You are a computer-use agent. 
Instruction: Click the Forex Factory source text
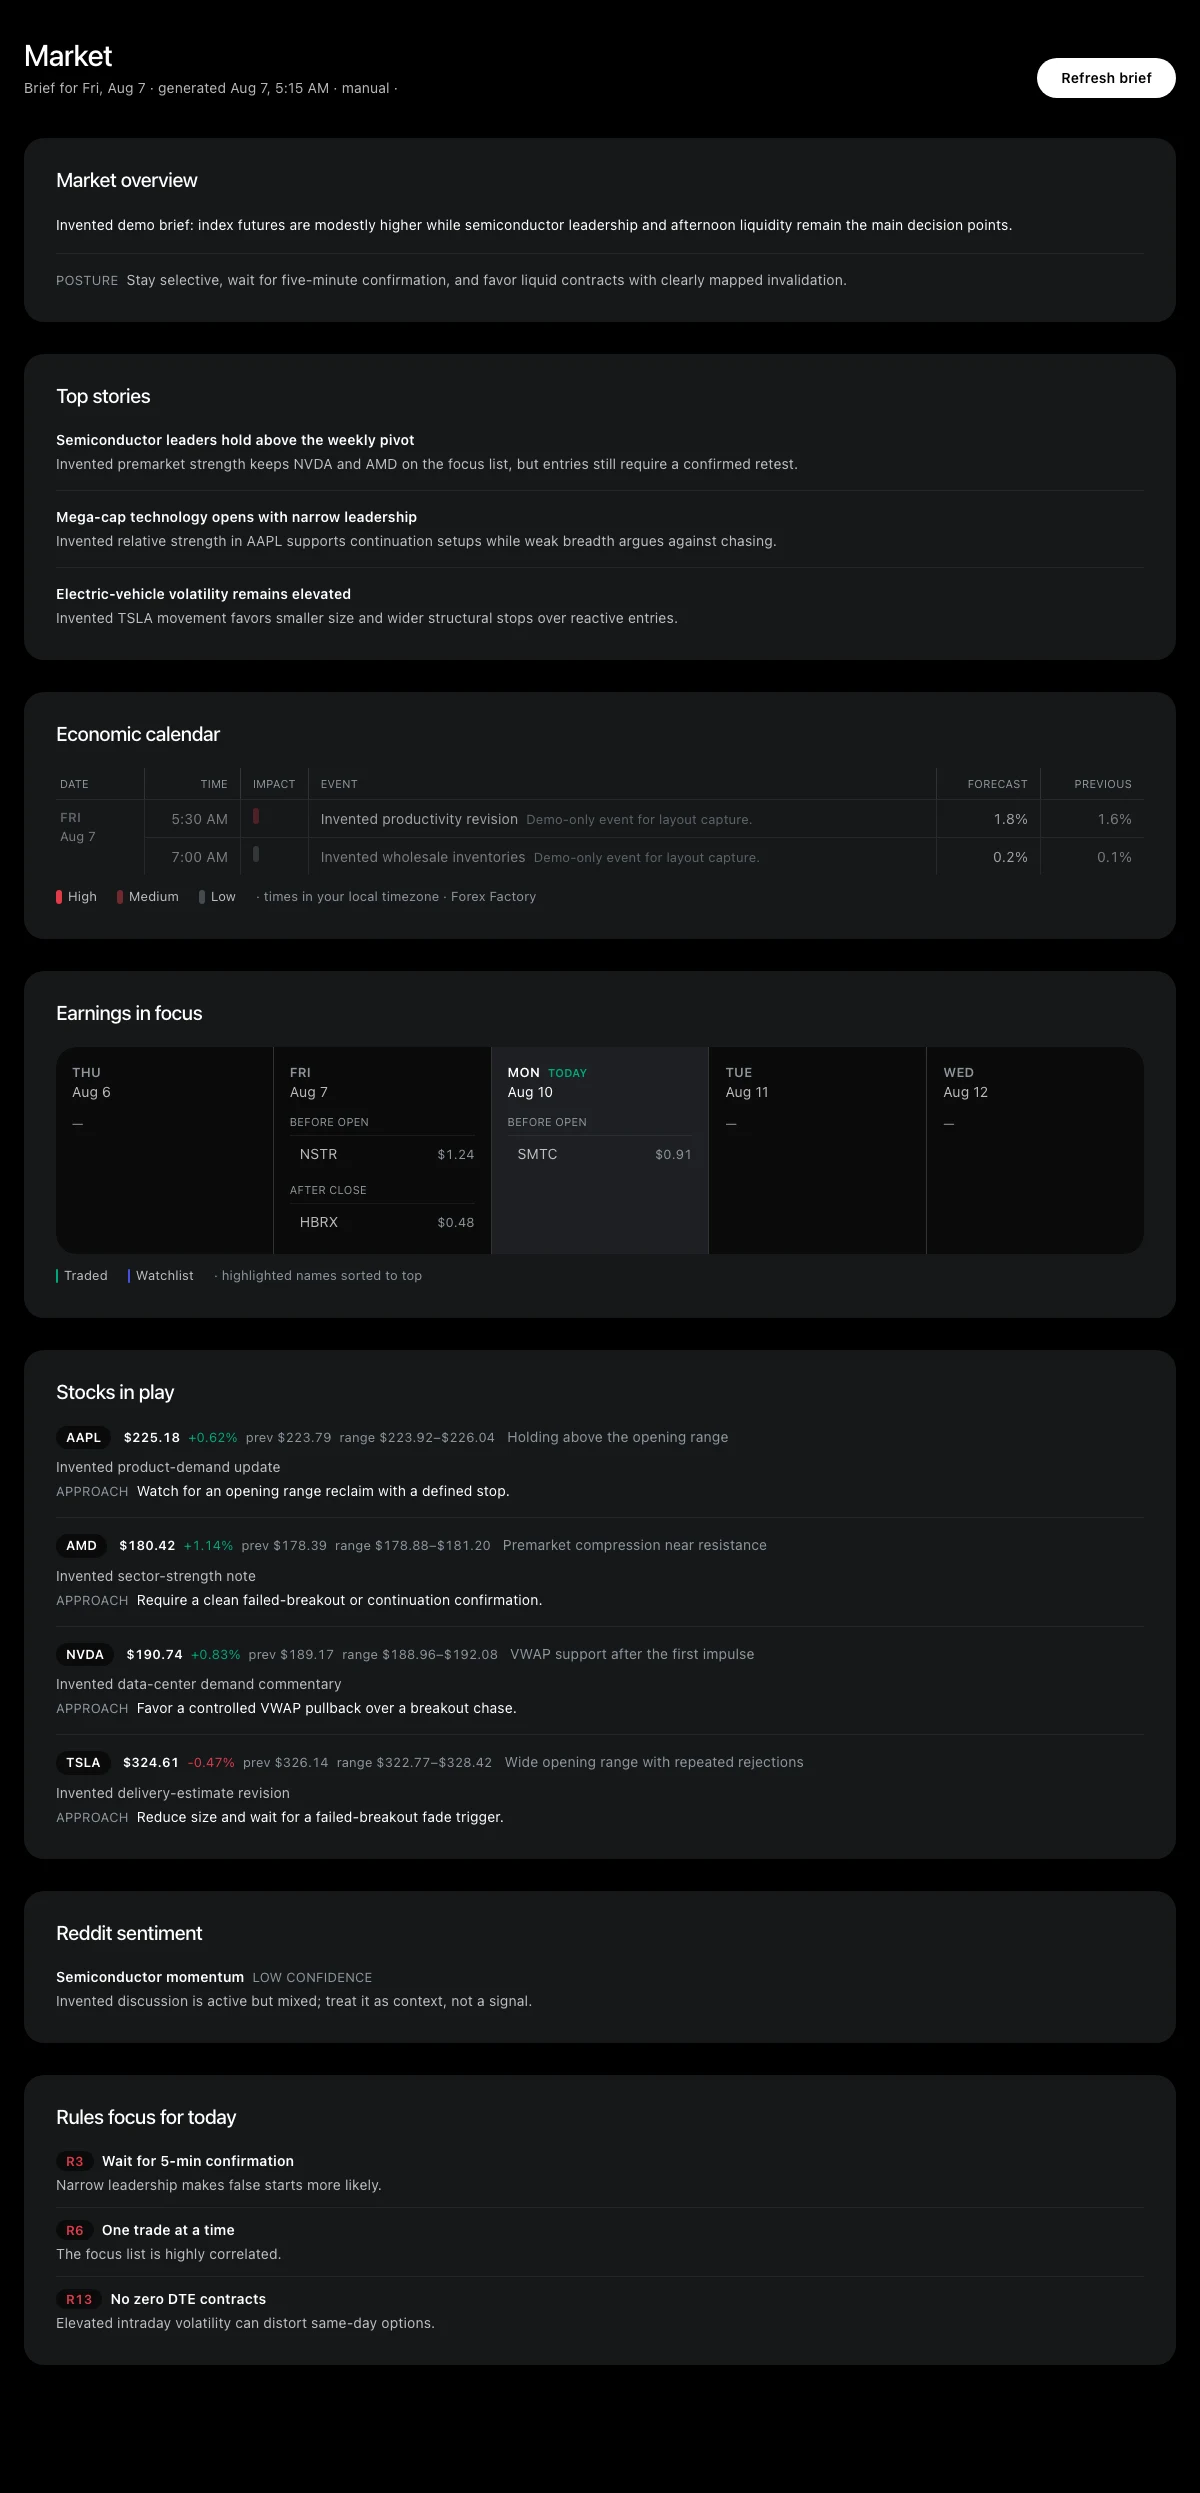pyautogui.click(x=493, y=897)
